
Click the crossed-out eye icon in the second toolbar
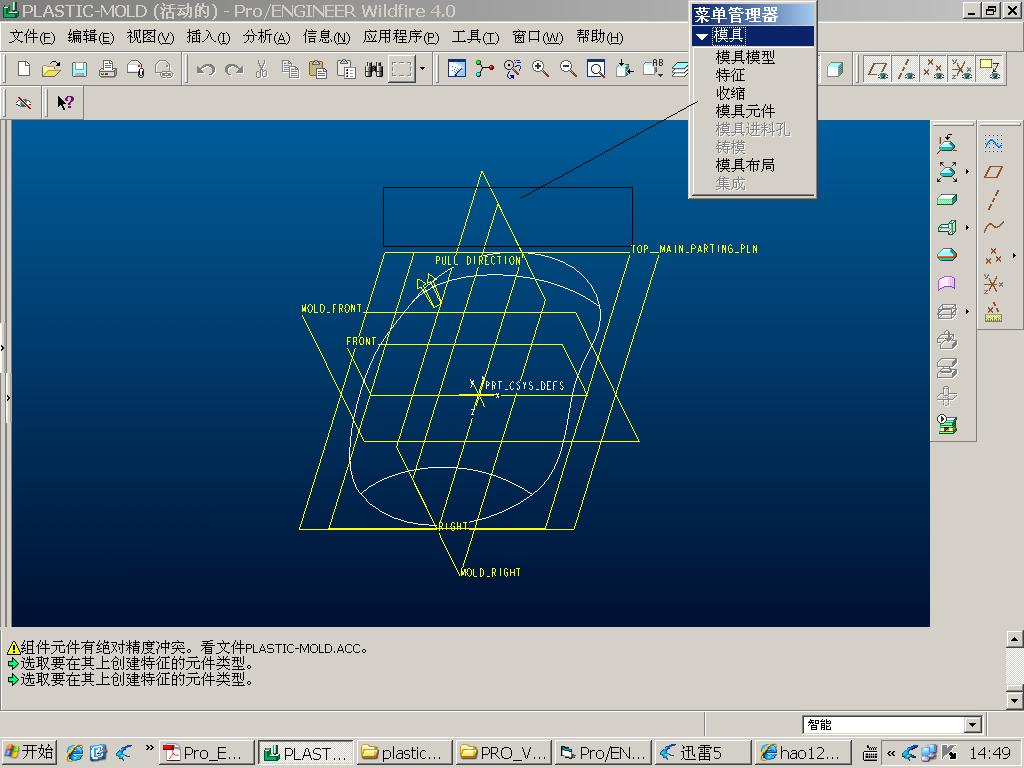tap(24, 103)
